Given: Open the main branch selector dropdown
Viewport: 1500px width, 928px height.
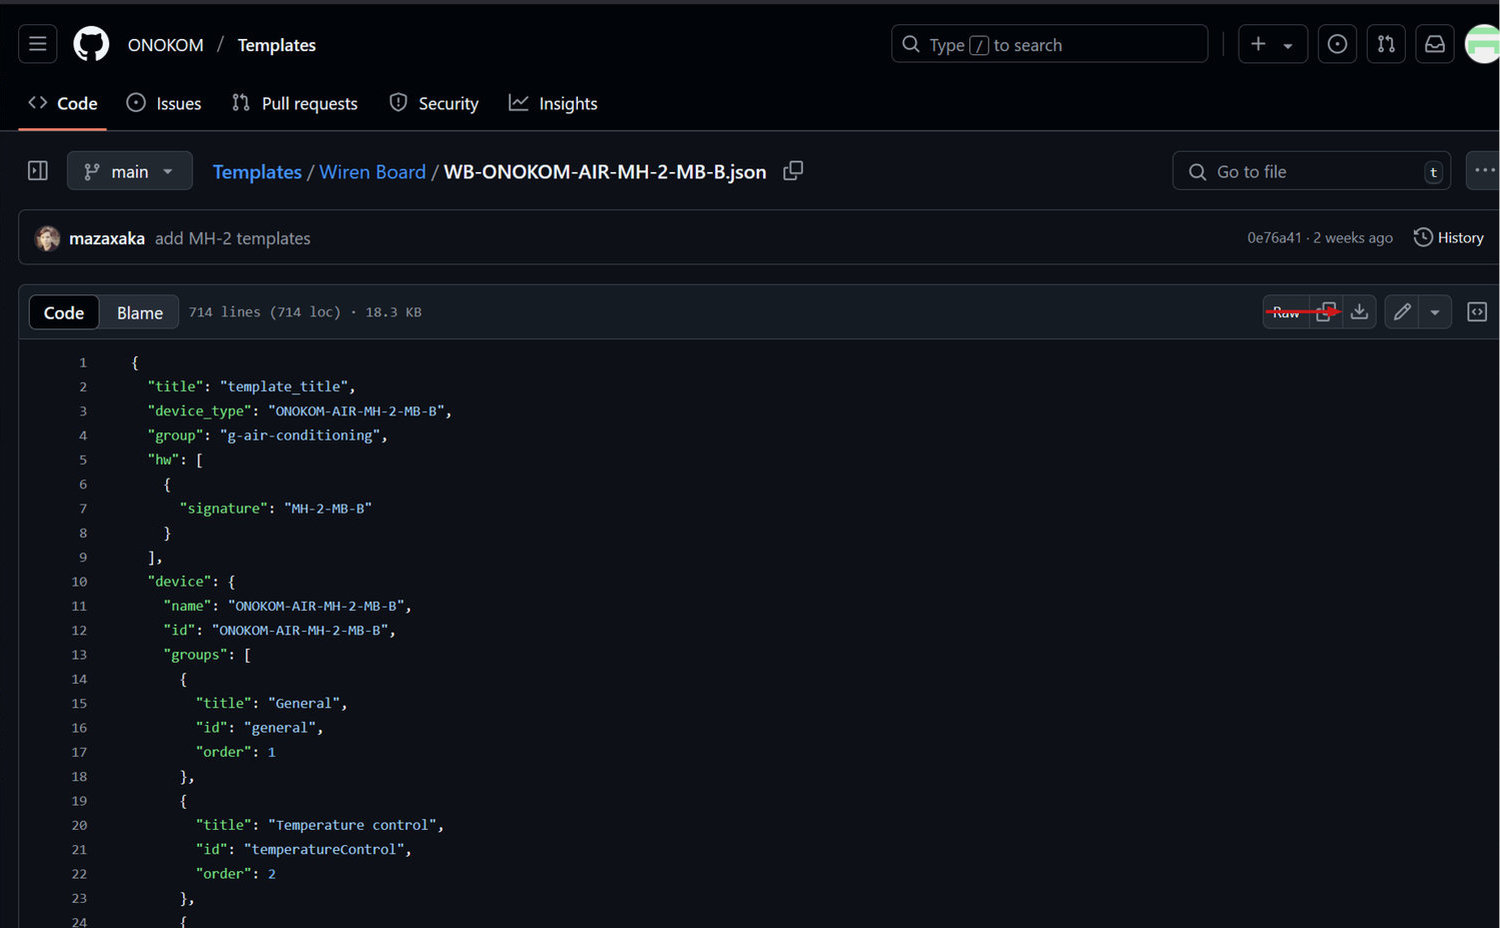Looking at the screenshot, I should click(129, 171).
